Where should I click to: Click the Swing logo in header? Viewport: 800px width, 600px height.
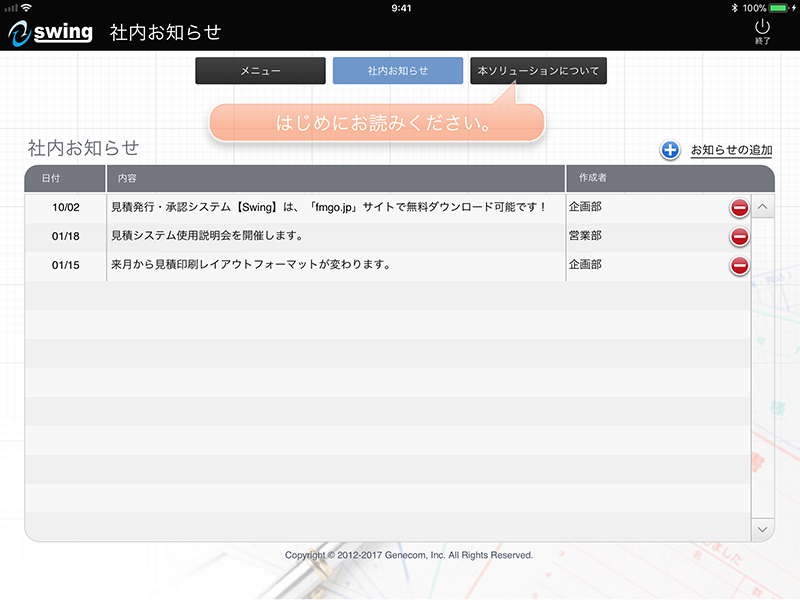point(50,32)
